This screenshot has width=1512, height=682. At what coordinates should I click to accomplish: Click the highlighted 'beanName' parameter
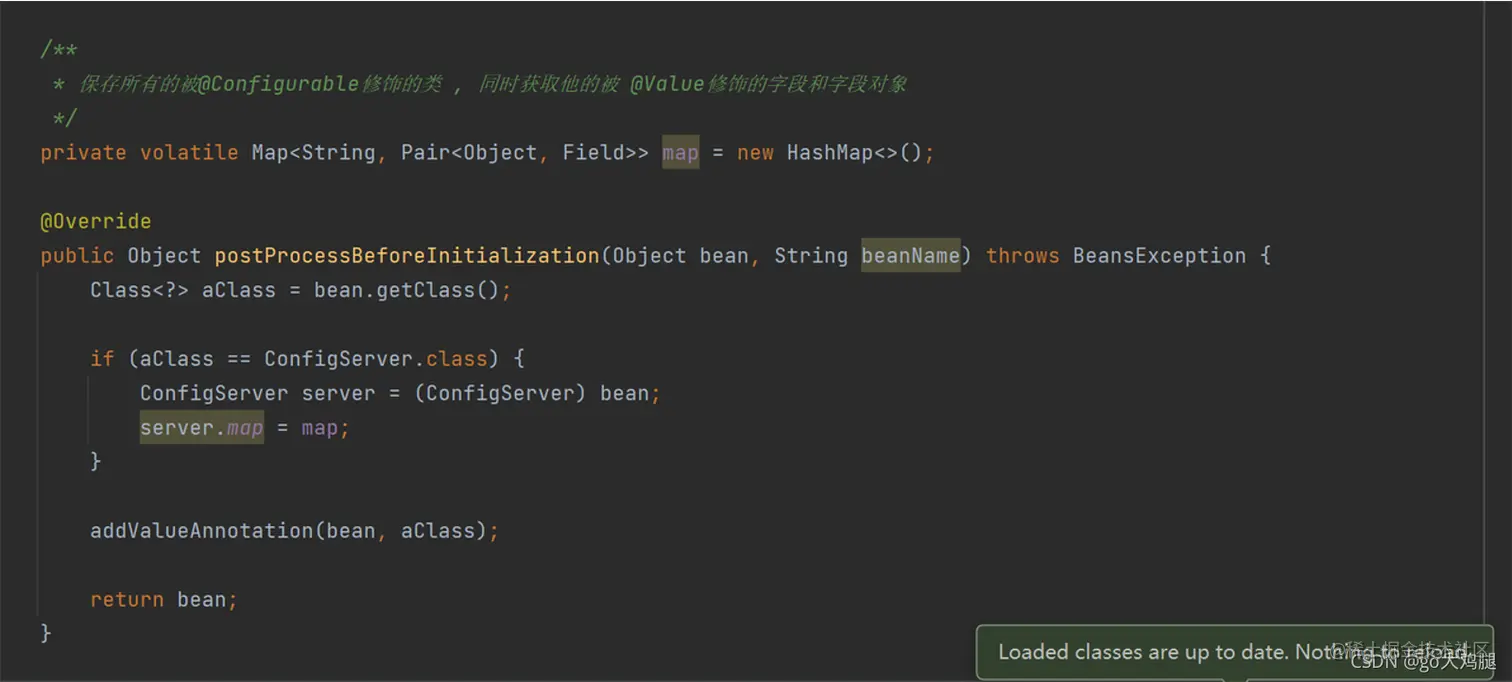pyautogui.click(x=911, y=256)
